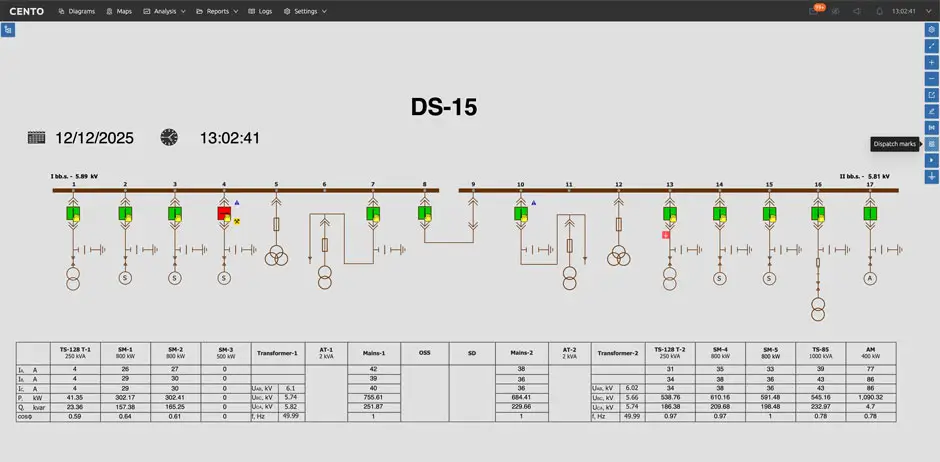The image size is (940, 462).
Task: Open the Logs menu
Action: 260,11
